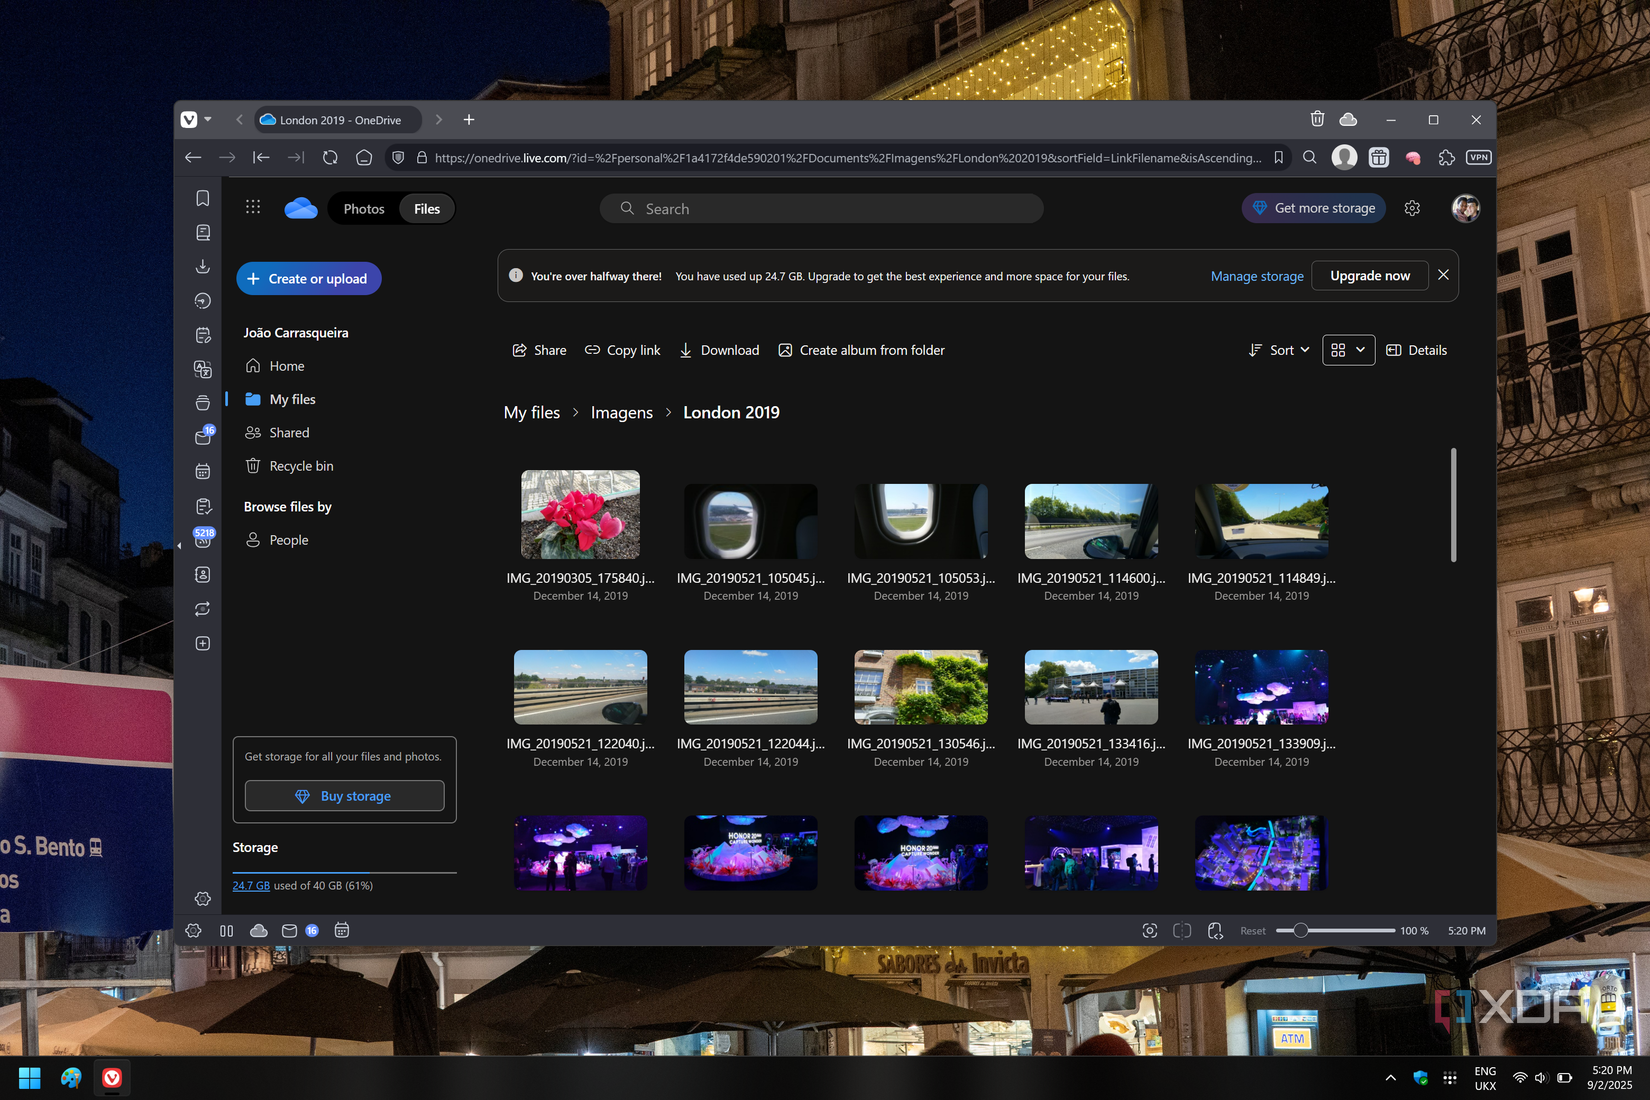Click Upgrade now button
The image size is (1650, 1100).
click(1370, 276)
